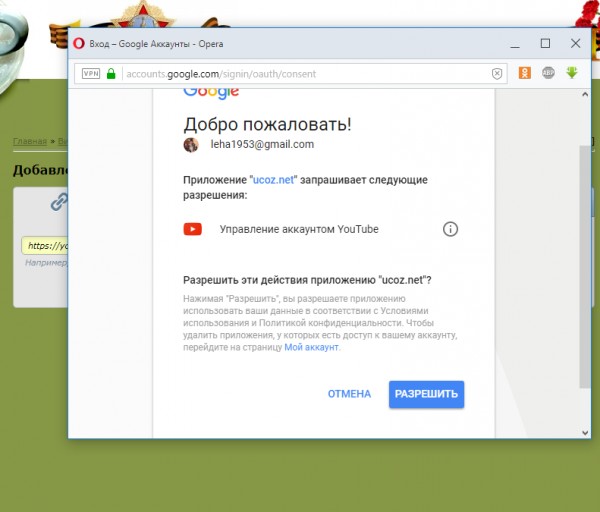Open the Odnoklassniki extension icon
This screenshot has width=600, height=512.
[x=525, y=73]
